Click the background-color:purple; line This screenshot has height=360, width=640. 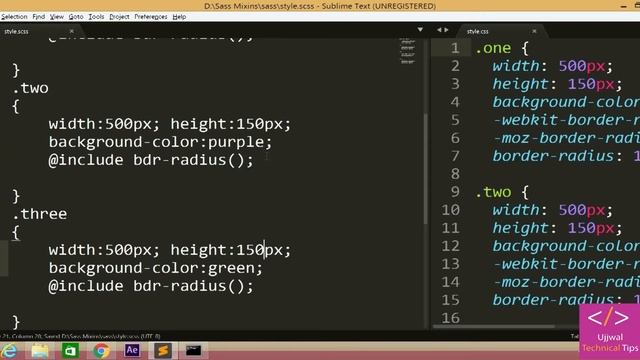(x=160, y=142)
